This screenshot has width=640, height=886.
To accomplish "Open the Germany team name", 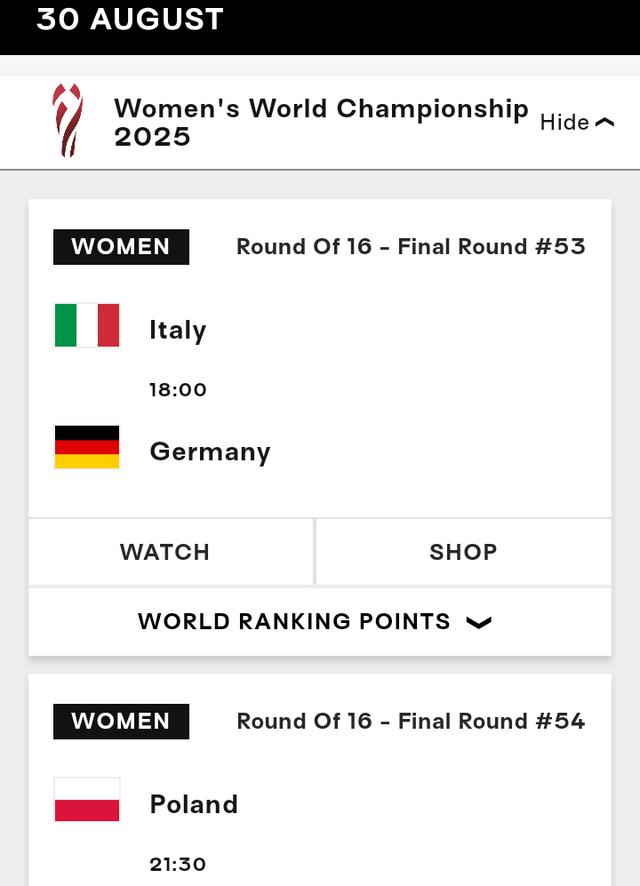I will (x=210, y=452).
